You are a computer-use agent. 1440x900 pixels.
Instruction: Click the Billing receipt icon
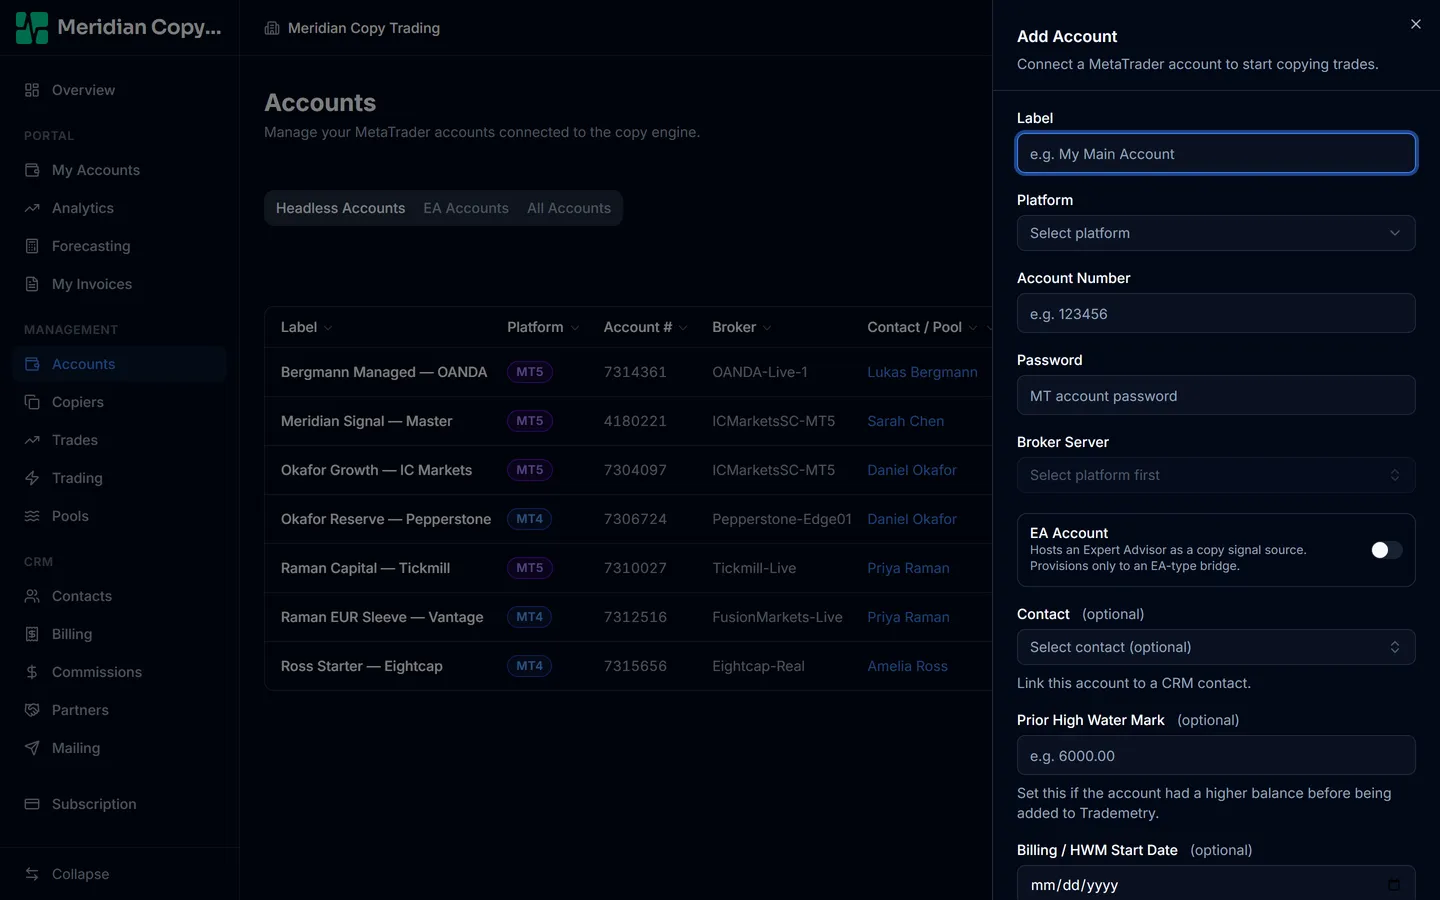point(32,634)
